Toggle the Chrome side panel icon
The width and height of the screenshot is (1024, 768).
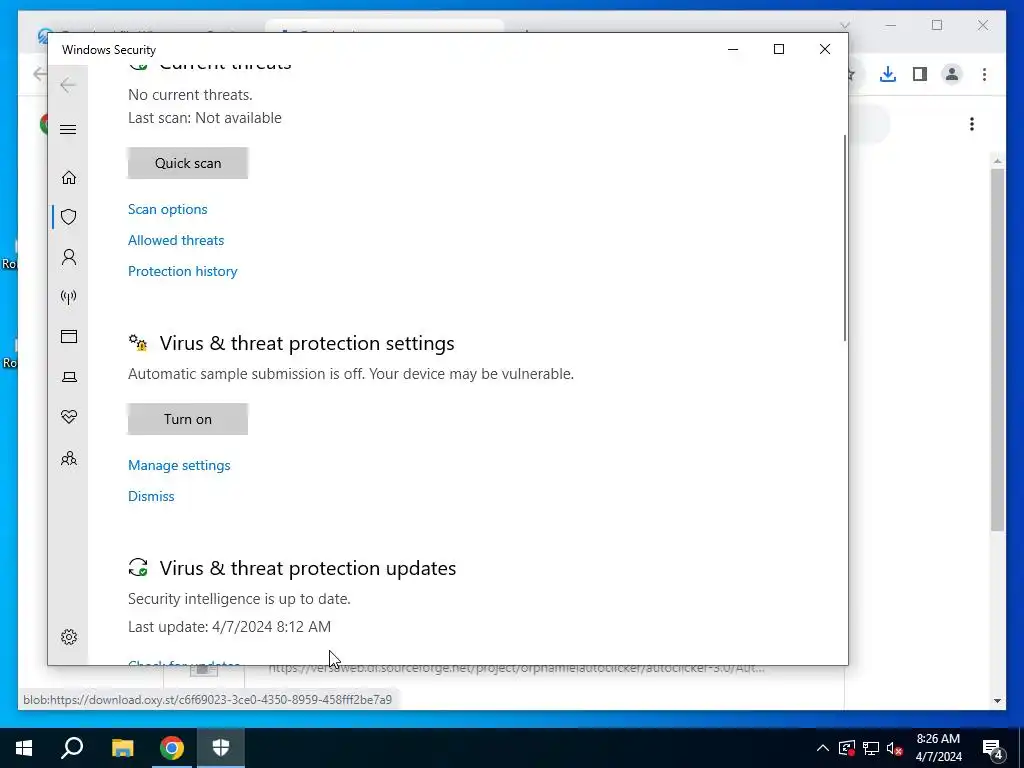(x=920, y=74)
